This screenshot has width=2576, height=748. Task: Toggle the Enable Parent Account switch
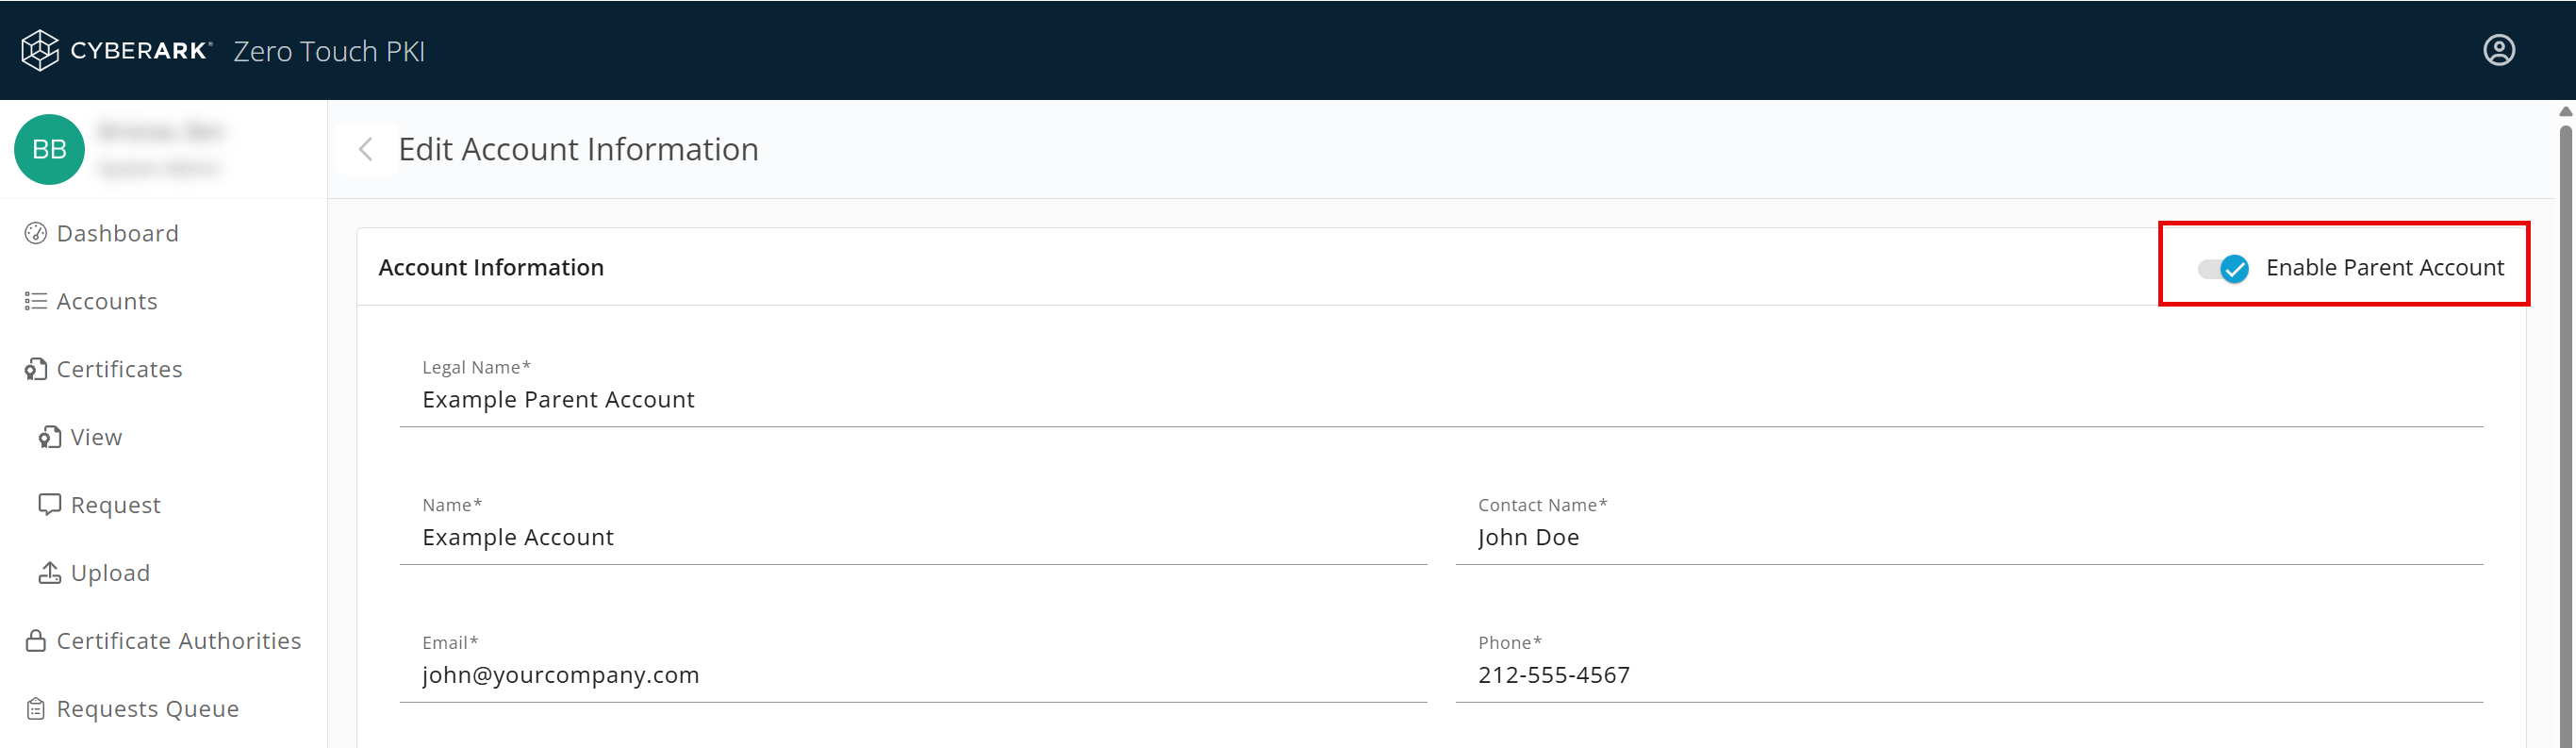tap(2223, 268)
